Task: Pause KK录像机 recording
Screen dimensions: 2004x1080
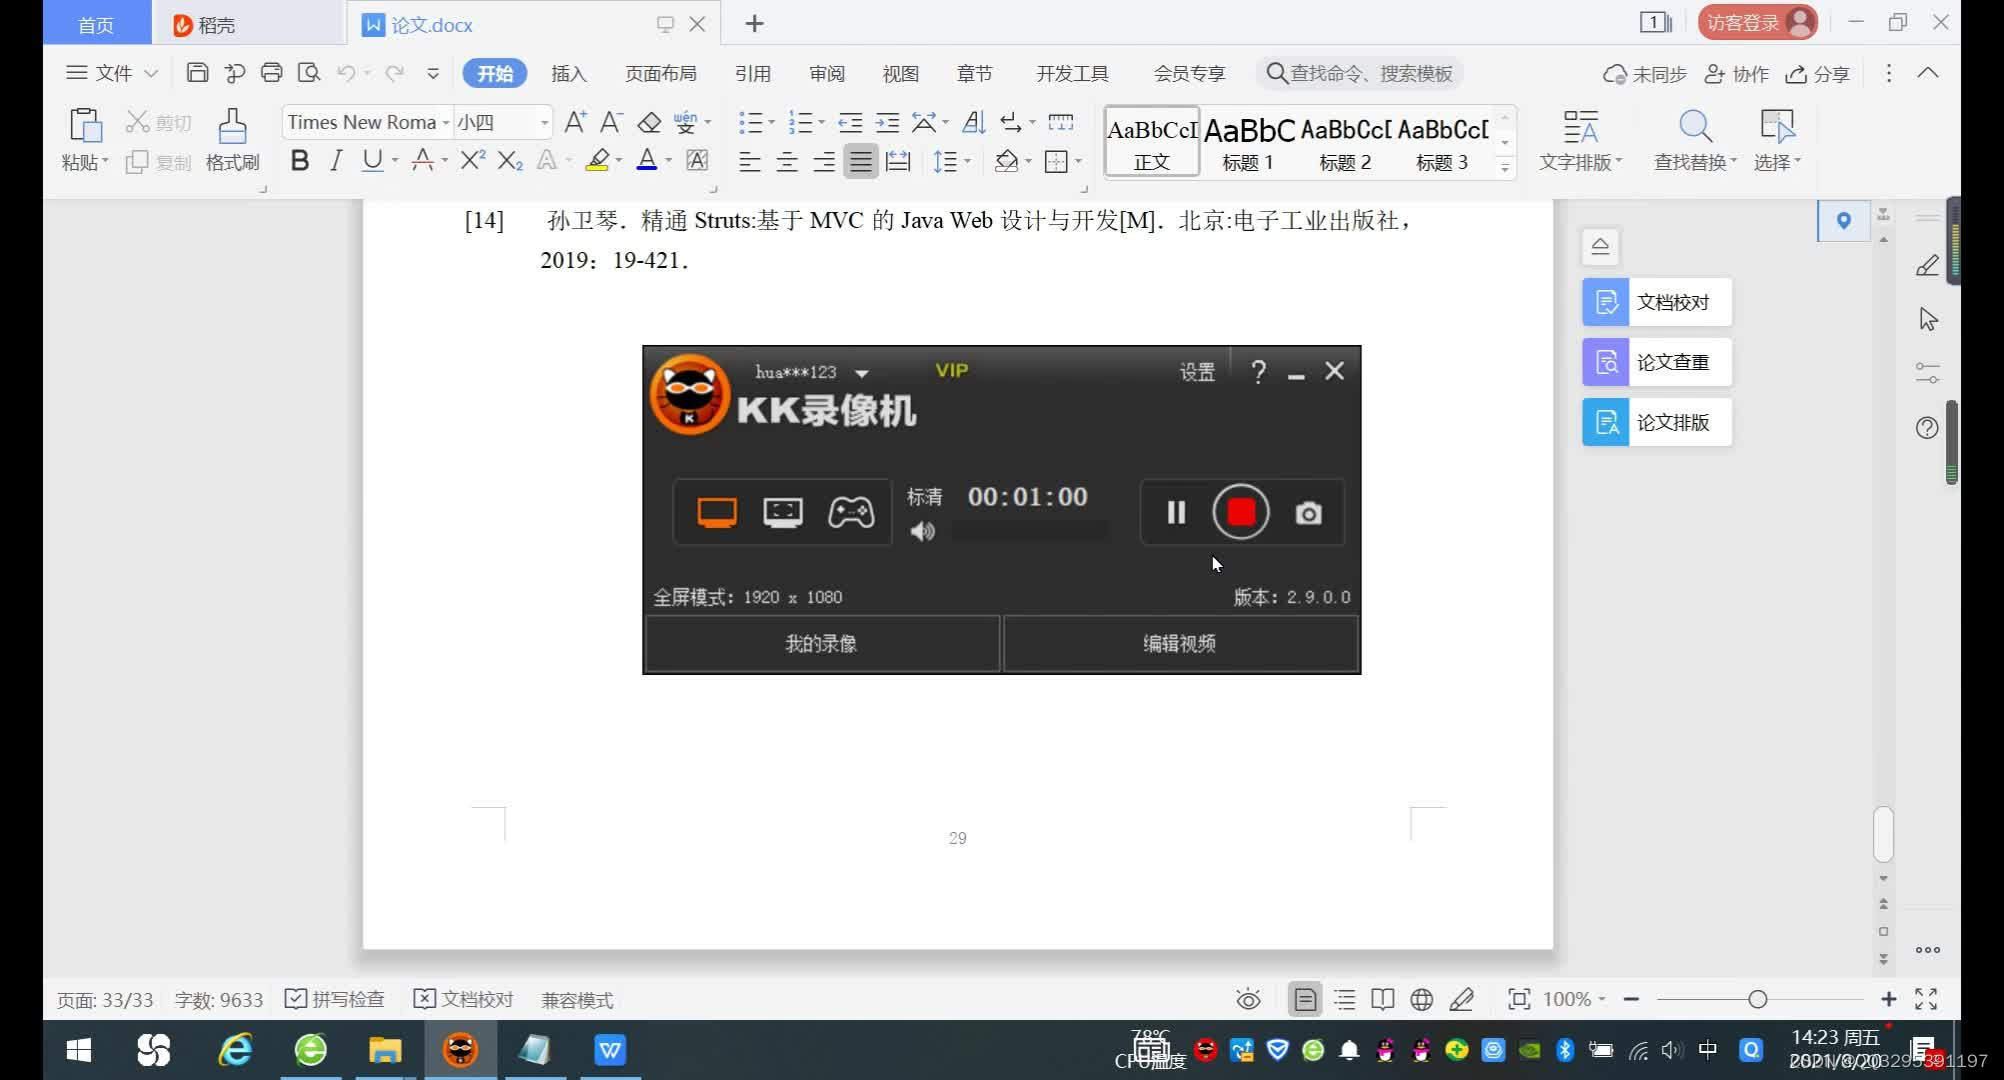Action: click(x=1174, y=512)
